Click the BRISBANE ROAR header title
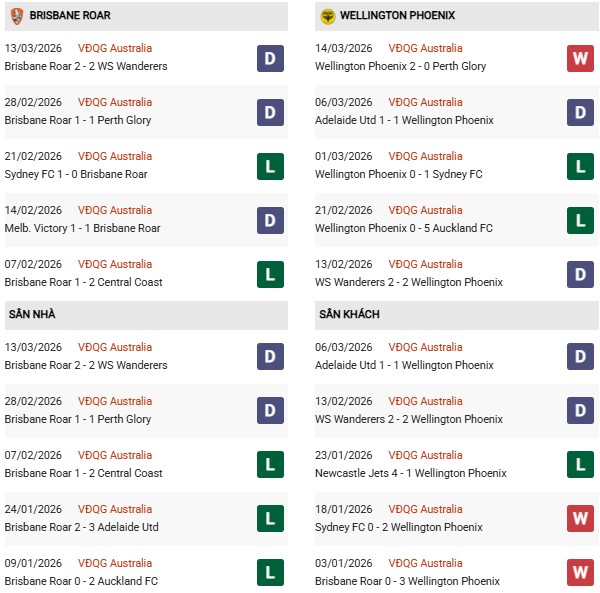Viewport: 600px width, 593px height. click(x=70, y=16)
